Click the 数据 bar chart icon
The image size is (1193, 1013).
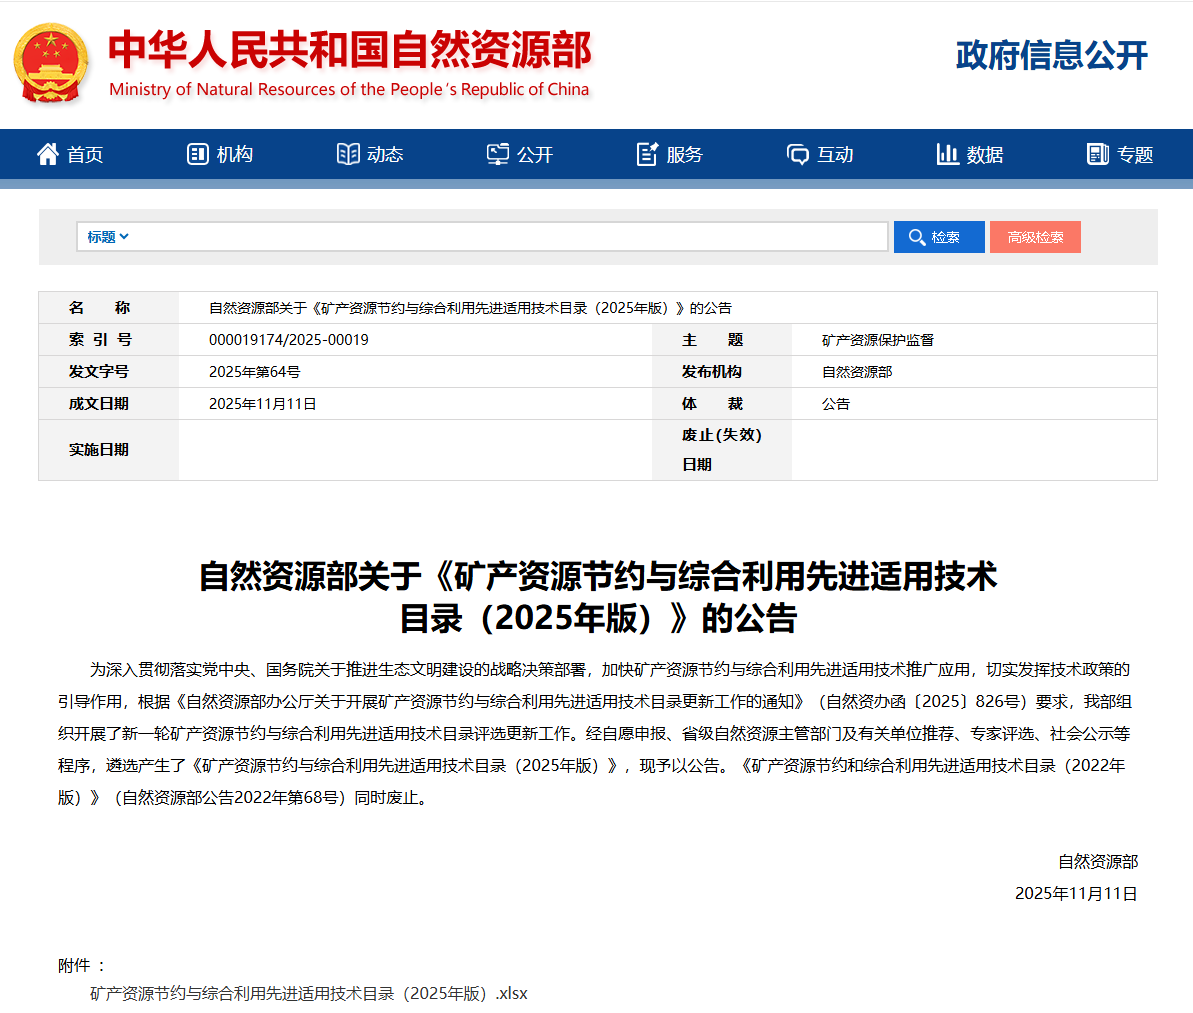pos(947,154)
